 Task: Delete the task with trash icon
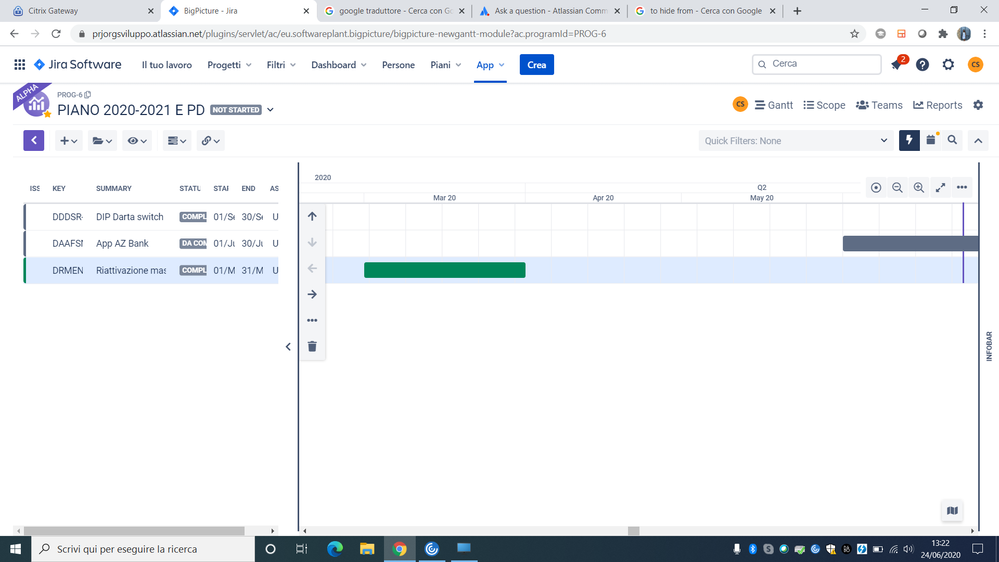click(x=312, y=347)
